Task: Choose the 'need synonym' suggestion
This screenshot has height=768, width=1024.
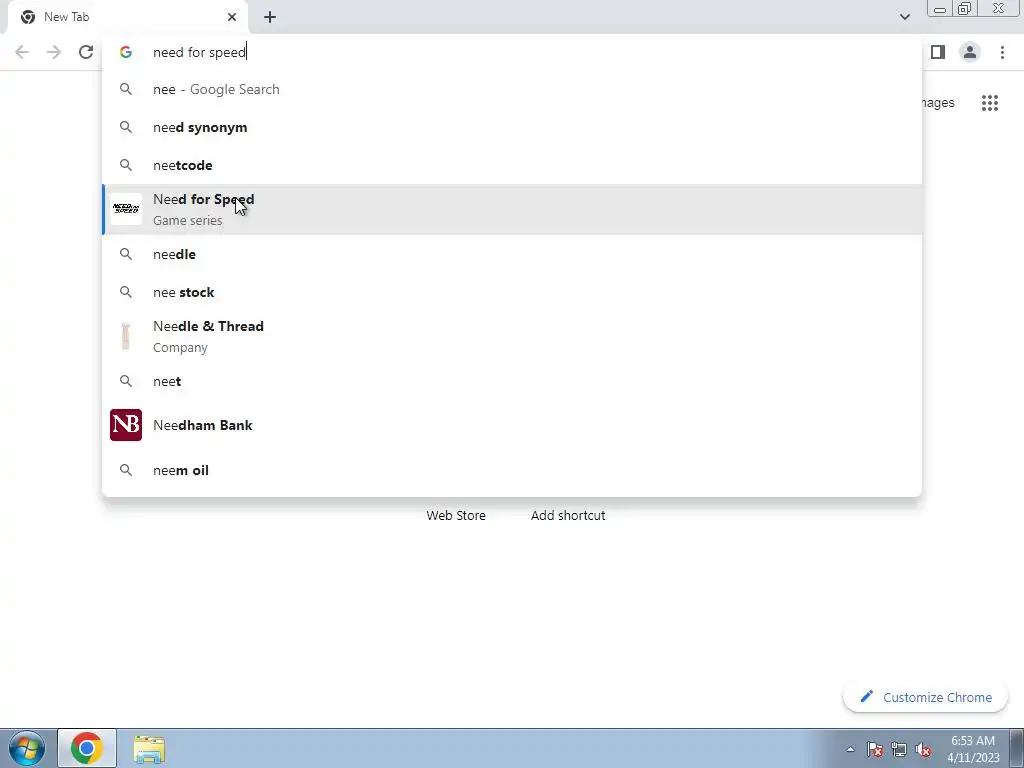Action: tap(512, 127)
